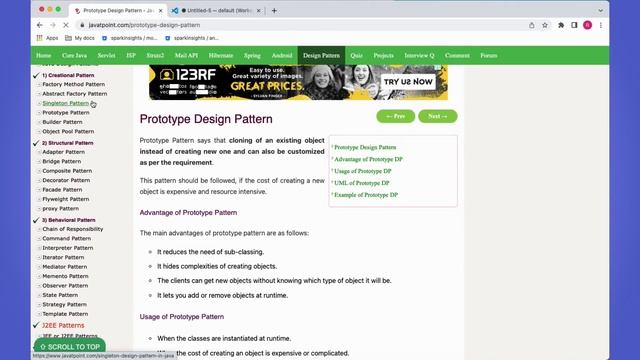This screenshot has width=640, height=360.
Task: Open Decorator Pattern sidebar link
Action: pos(66,180)
